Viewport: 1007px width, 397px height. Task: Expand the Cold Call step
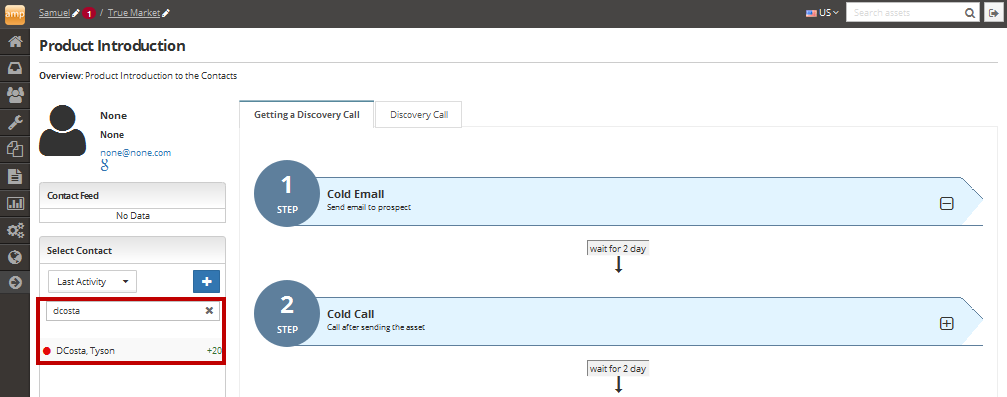point(946,324)
